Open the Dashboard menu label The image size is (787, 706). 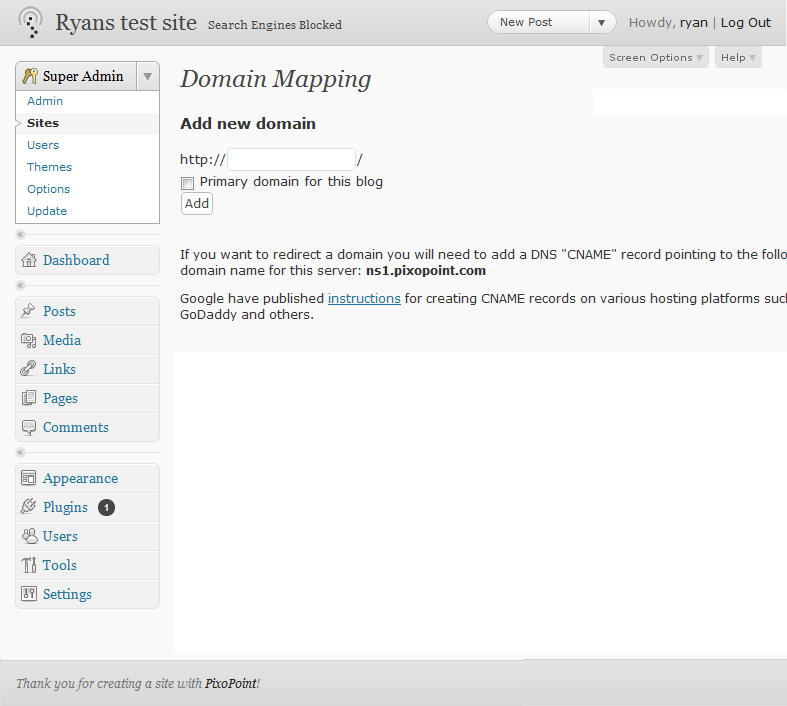[76, 260]
